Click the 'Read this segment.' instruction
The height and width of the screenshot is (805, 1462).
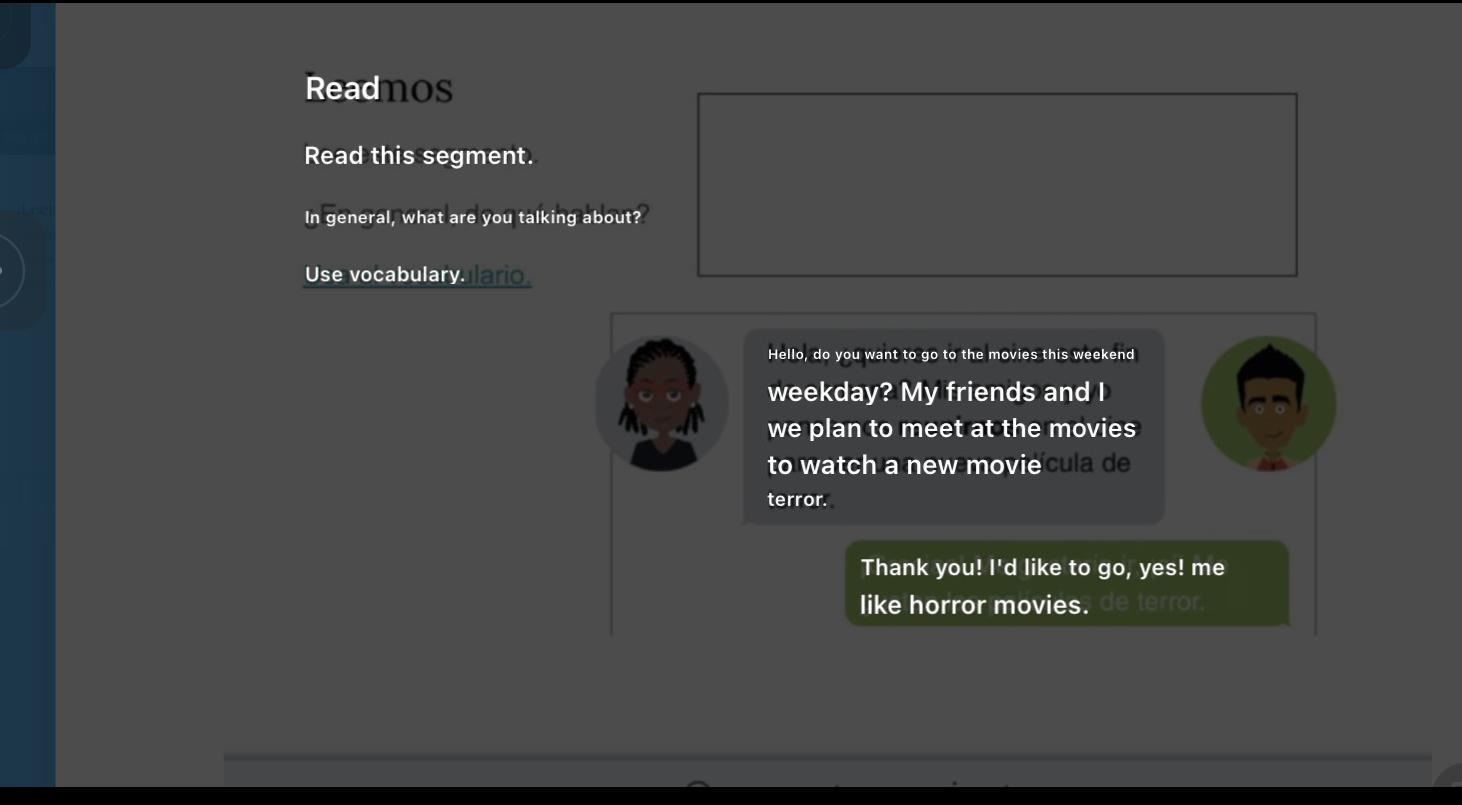click(419, 156)
